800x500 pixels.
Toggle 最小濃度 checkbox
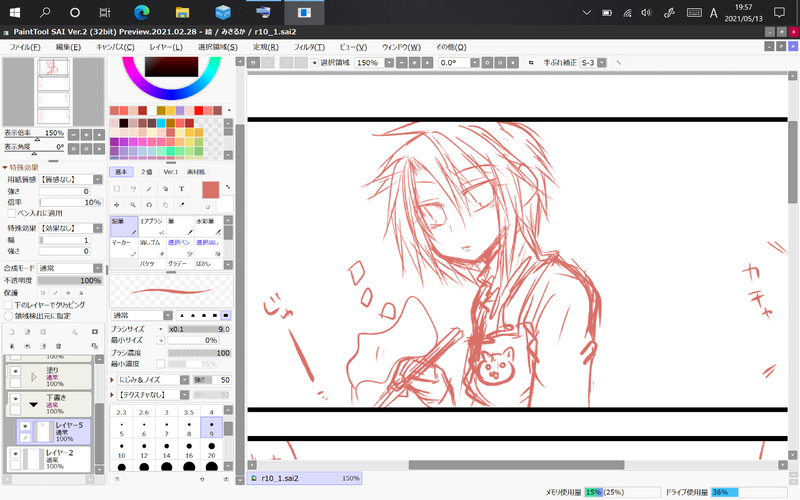click(161, 364)
